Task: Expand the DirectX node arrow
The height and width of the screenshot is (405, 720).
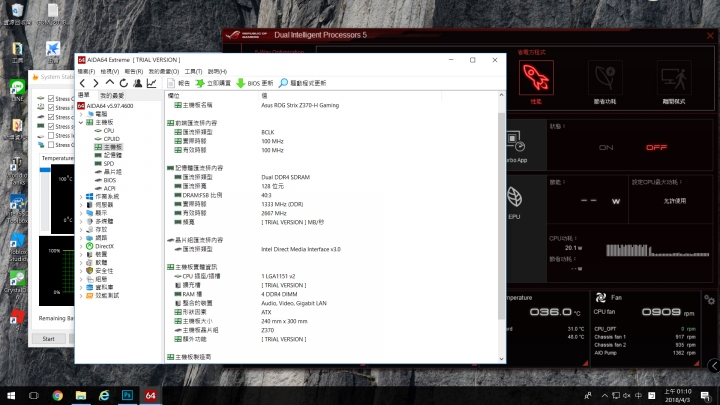Action: (x=81, y=246)
